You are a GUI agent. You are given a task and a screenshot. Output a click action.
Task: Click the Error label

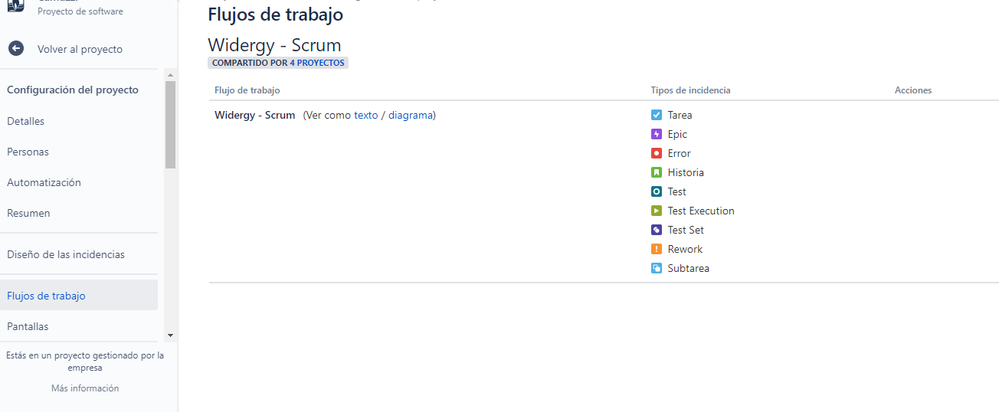[x=679, y=153]
